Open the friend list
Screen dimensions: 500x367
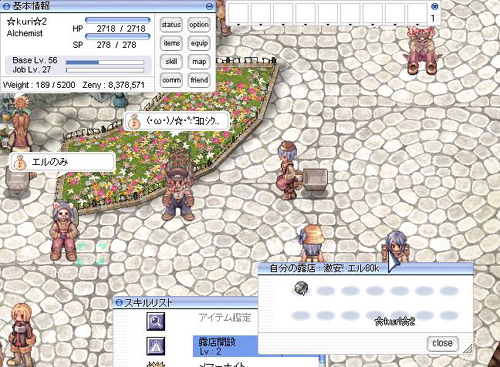(199, 80)
